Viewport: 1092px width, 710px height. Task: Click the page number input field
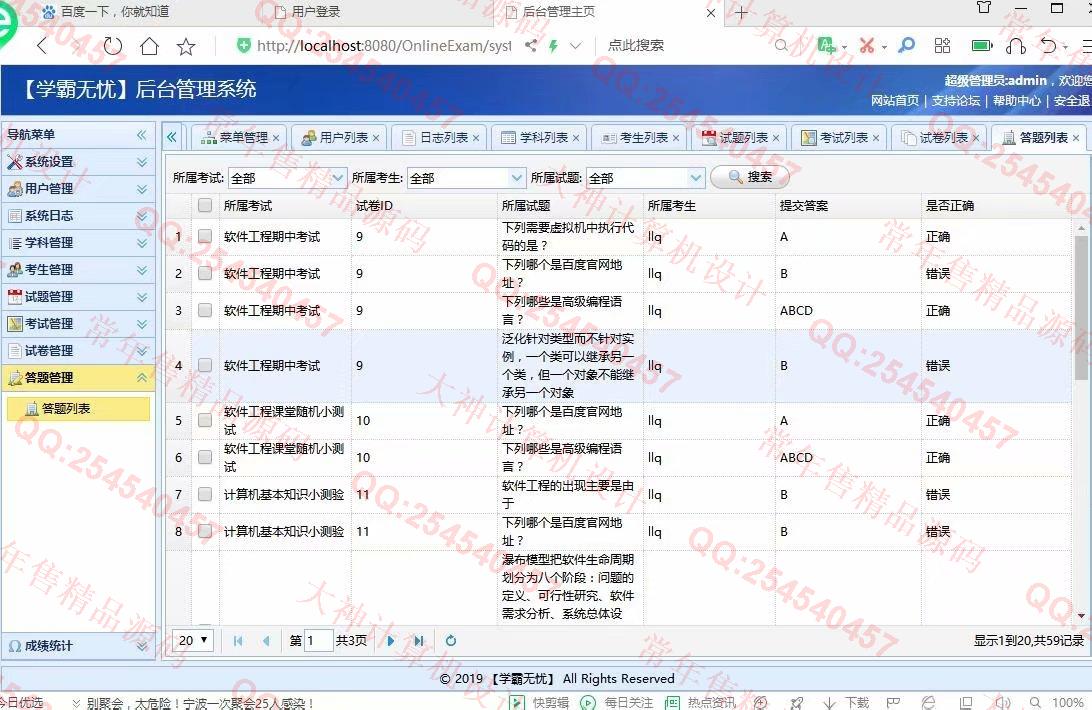pyautogui.click(x=318, y=640)
